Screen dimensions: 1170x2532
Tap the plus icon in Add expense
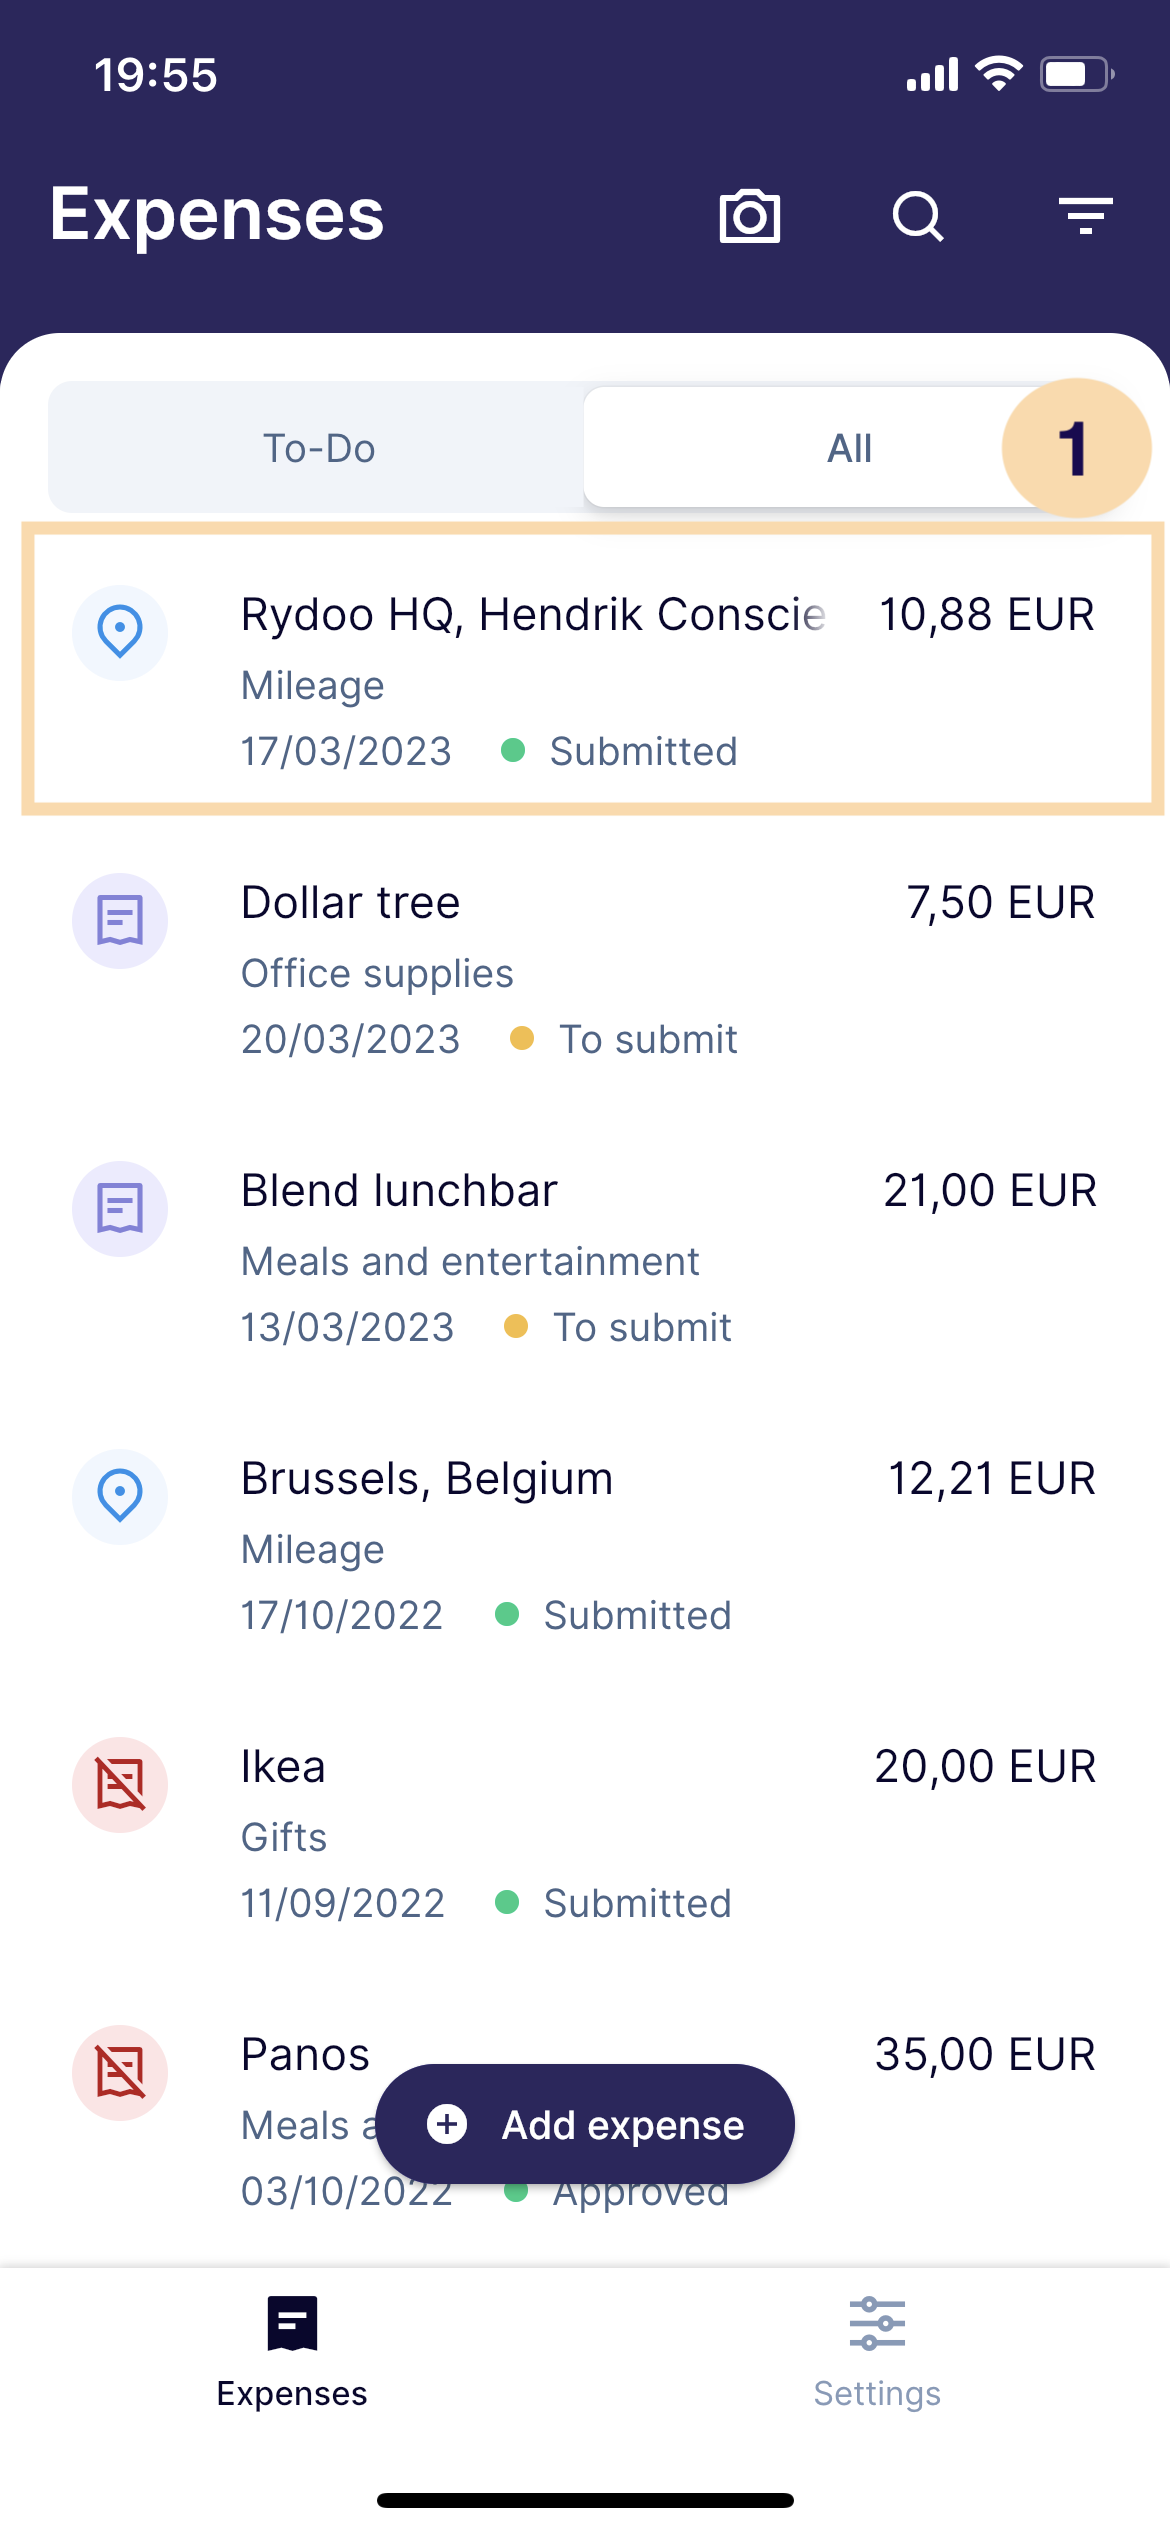click(447, 2124)
